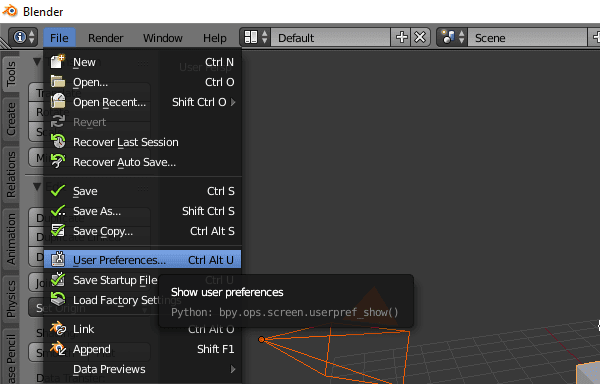Select Save As... menu entry

tap(142, 211)
